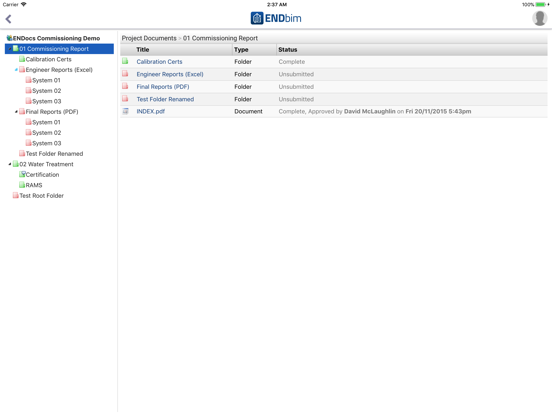The image size is (552, 414).
Task: Click the 'Document' type cell of INDEX.pdf
Action: (249, 111)
